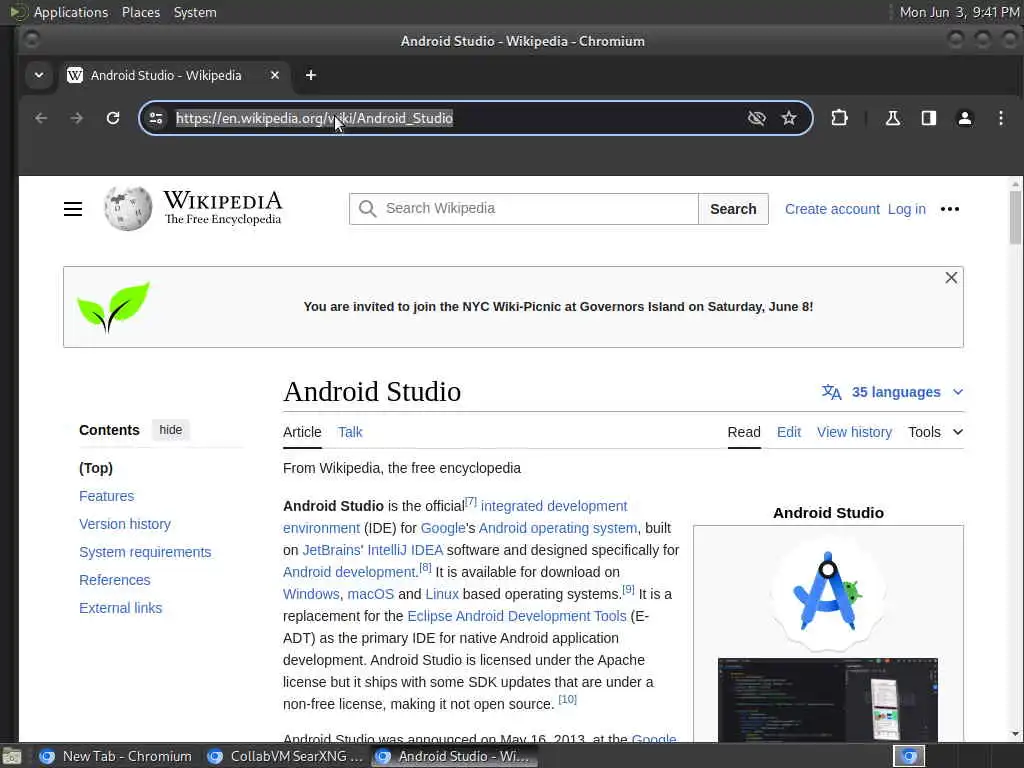Click the Wikipedia wordmark title

click(x=223, y=200)
